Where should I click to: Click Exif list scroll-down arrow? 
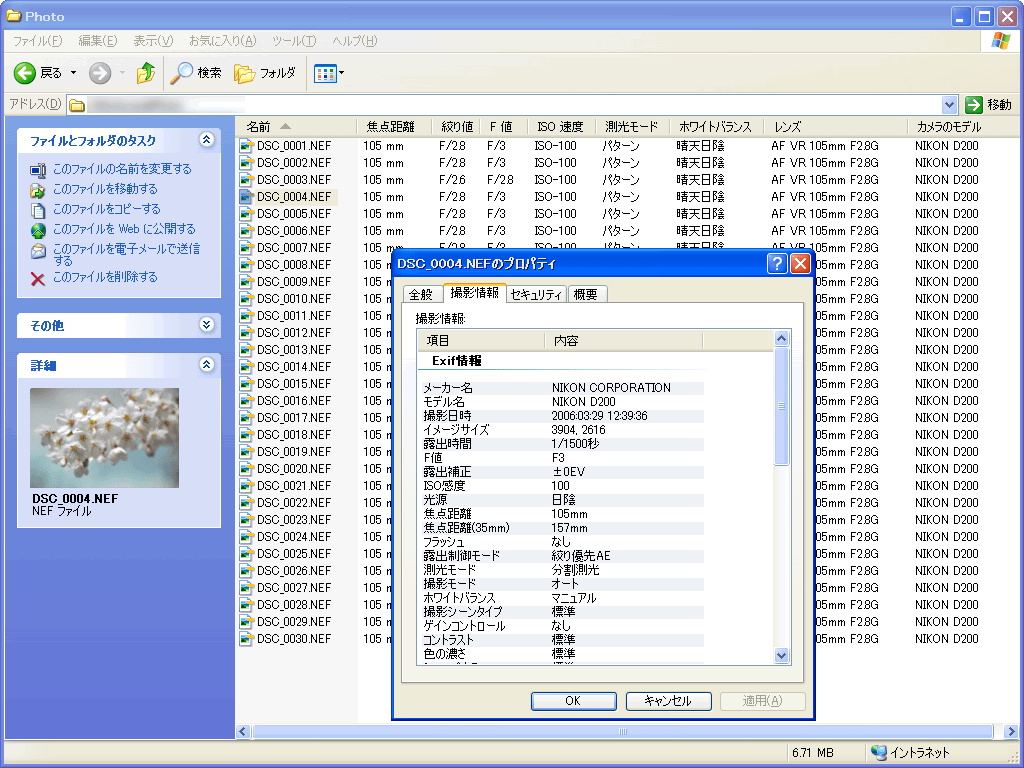click(x=781, y=655)
